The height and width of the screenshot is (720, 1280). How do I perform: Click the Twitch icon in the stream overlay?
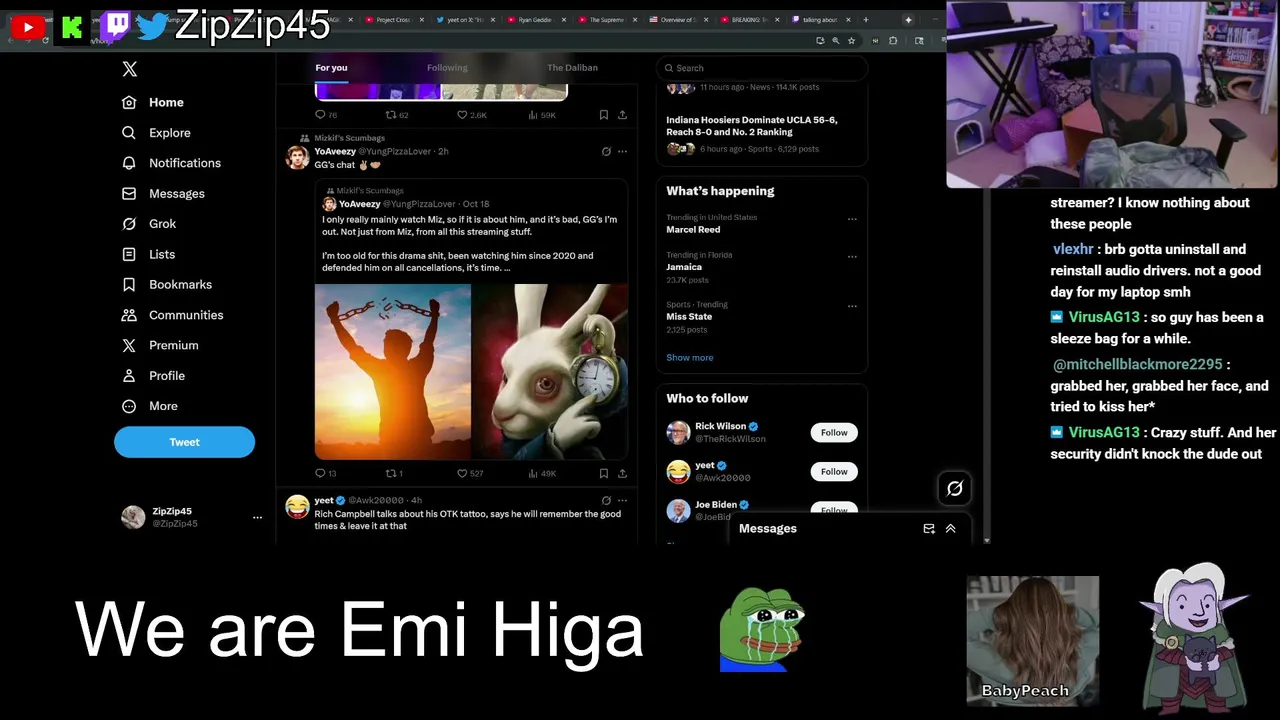115,26
